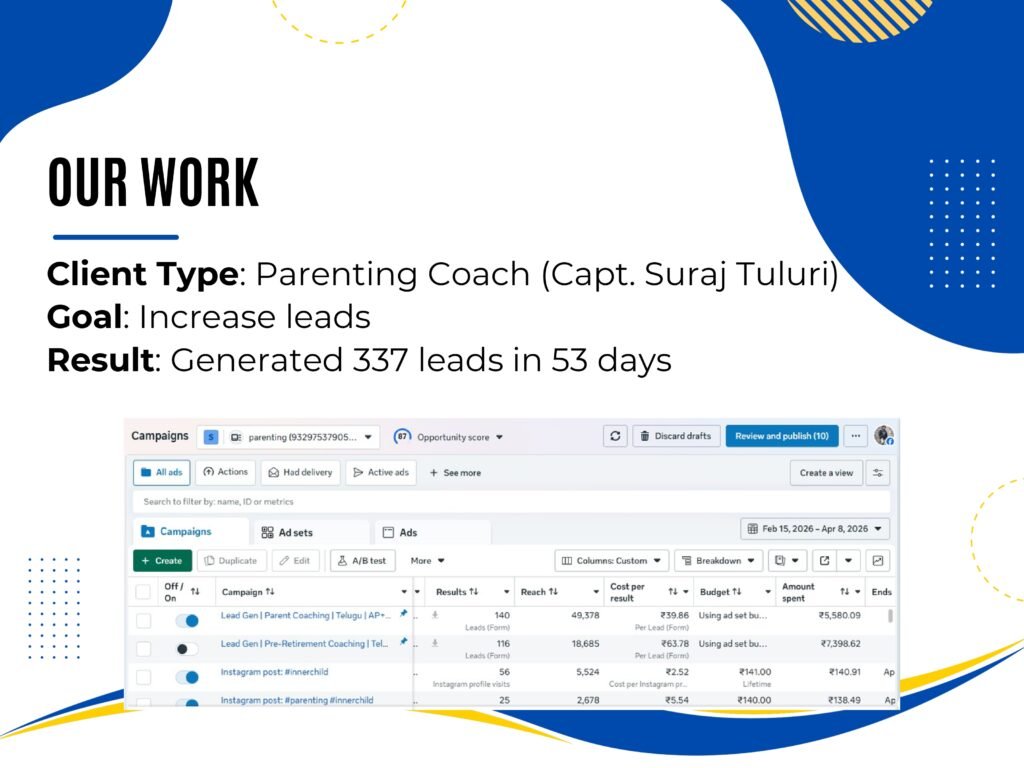Open the export options arrow dropdown

point(848,560)
